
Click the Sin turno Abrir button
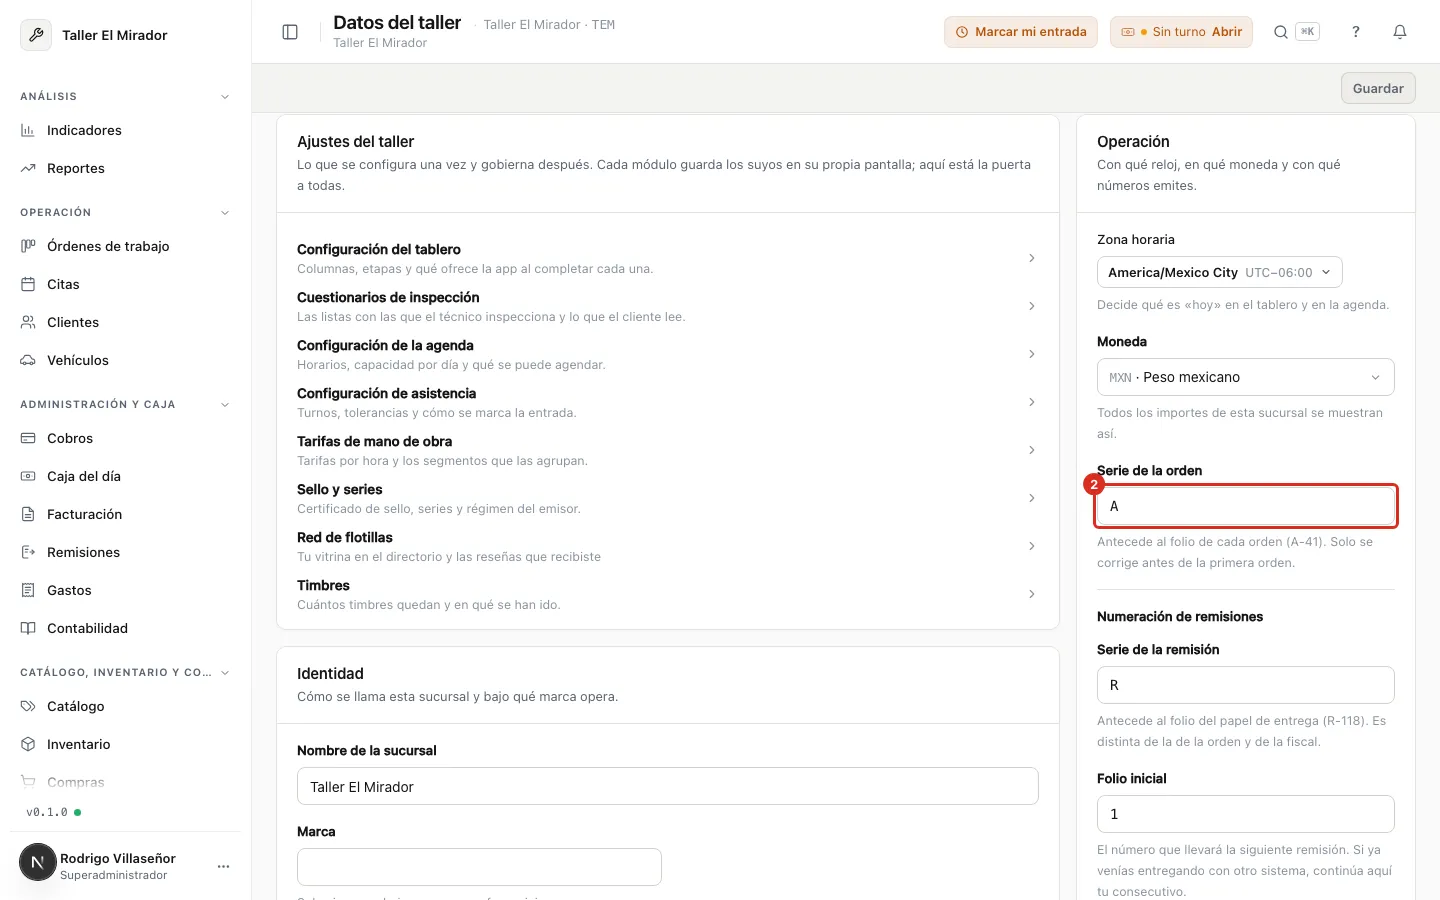coord(1181,32)
